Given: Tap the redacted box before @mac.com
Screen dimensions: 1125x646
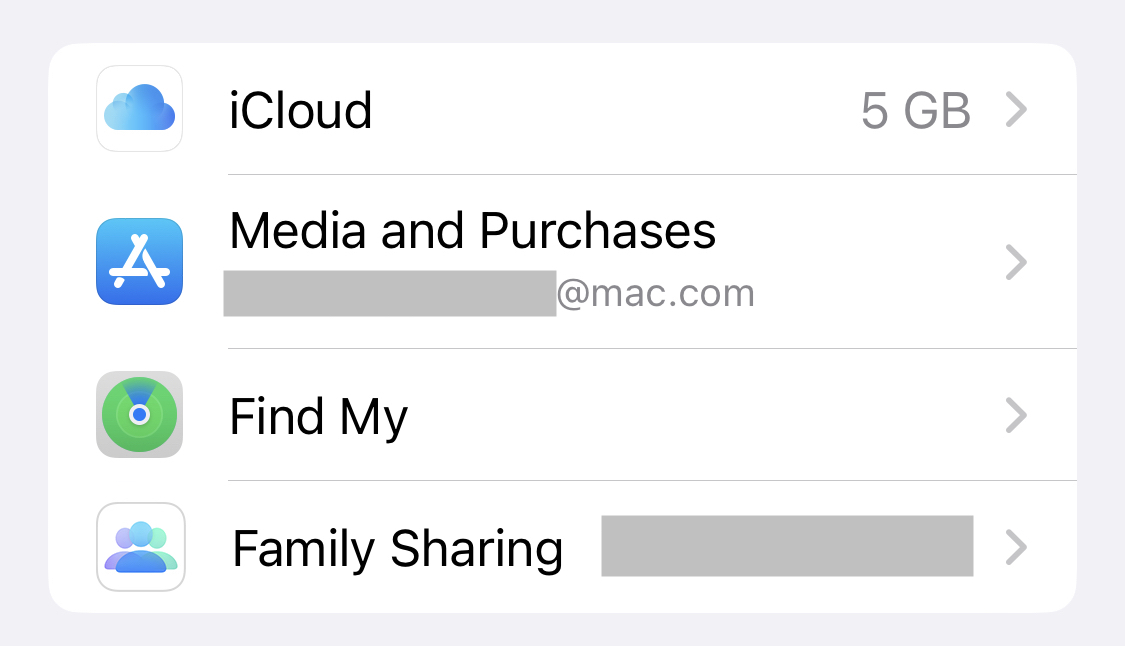Looking at the screenshot, I should [390, 293].
